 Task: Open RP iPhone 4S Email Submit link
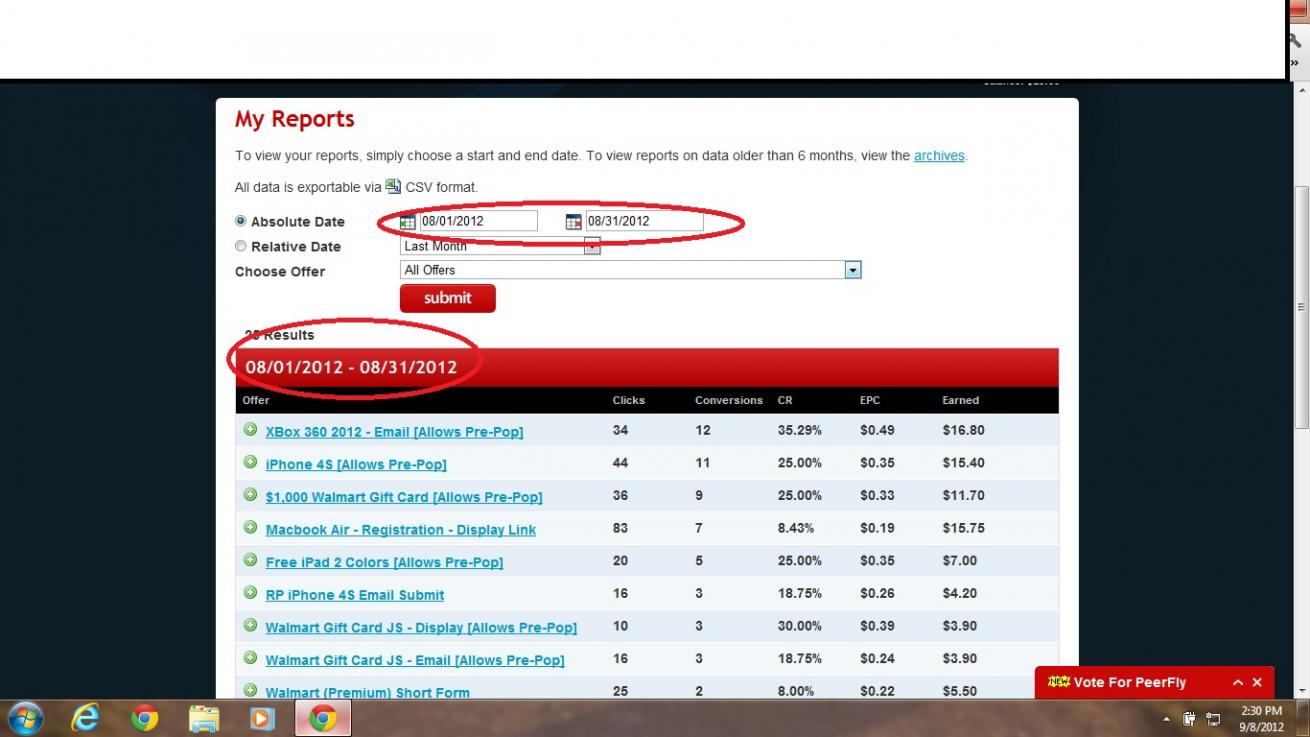click(355, 595)
